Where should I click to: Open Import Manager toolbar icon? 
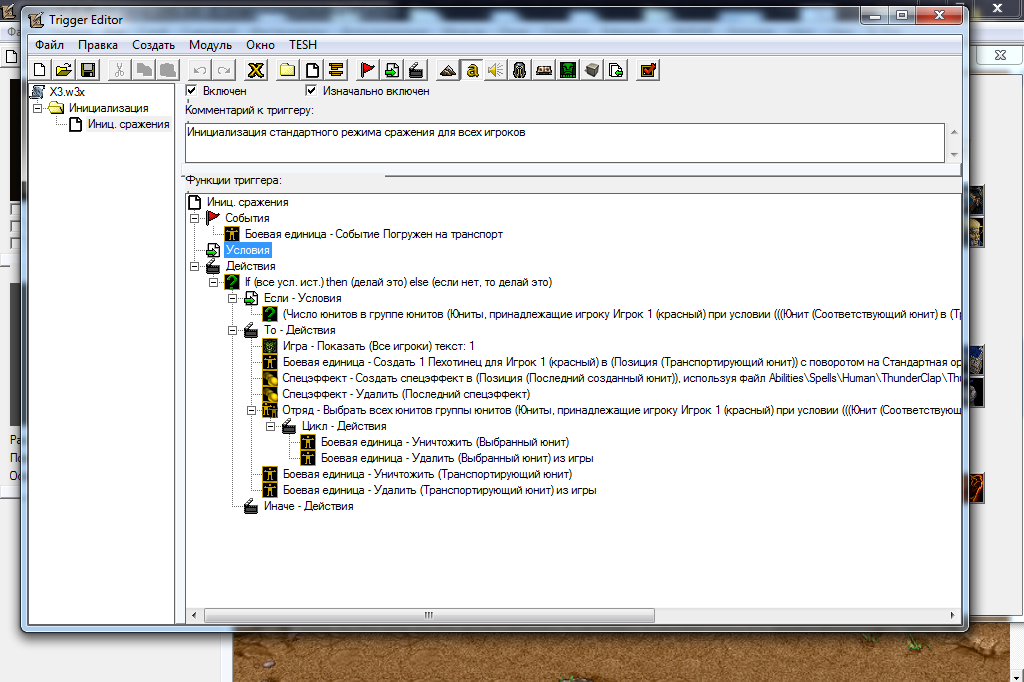tap(616, 70)
